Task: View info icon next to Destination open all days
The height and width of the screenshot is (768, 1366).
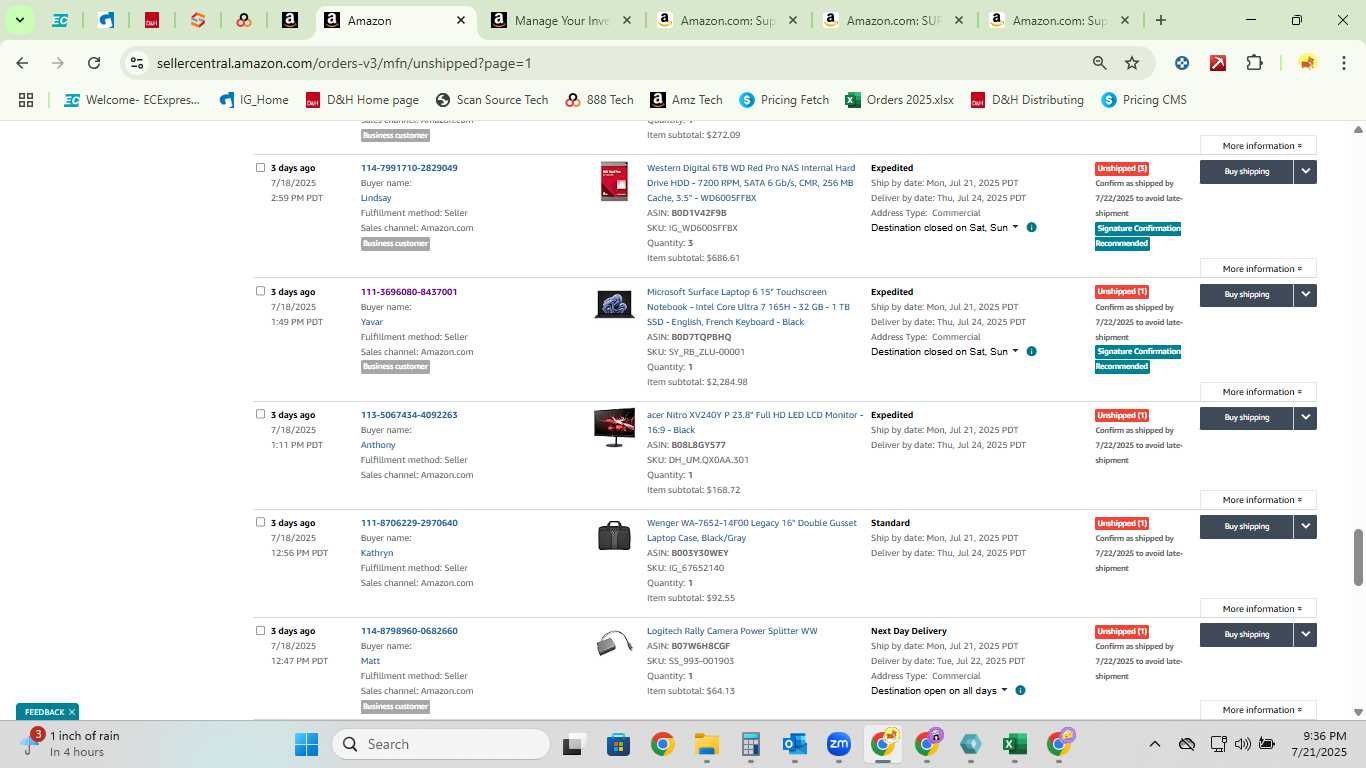Action: [1020, 691]
